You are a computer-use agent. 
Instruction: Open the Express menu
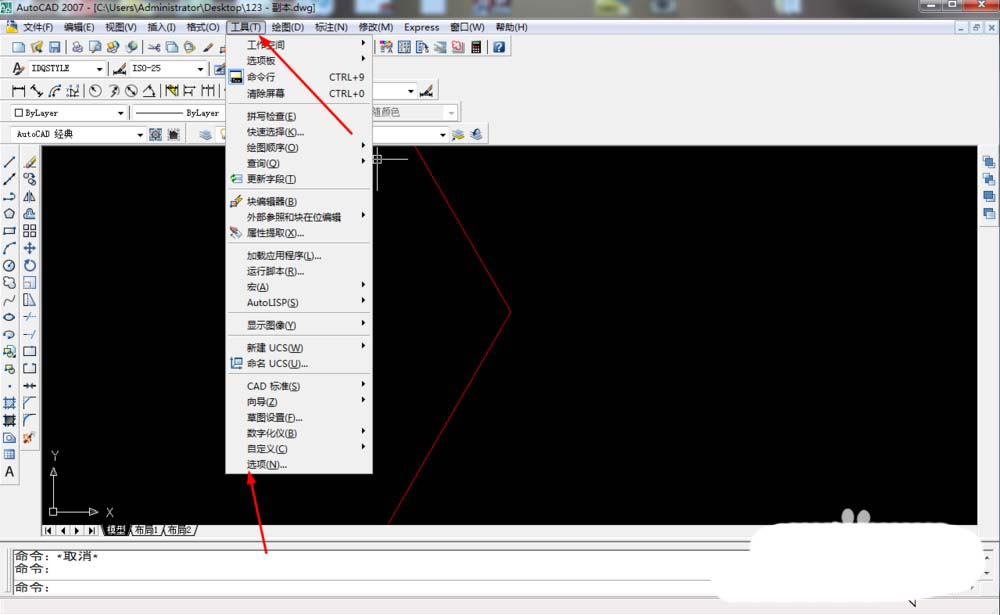(422, 27)
